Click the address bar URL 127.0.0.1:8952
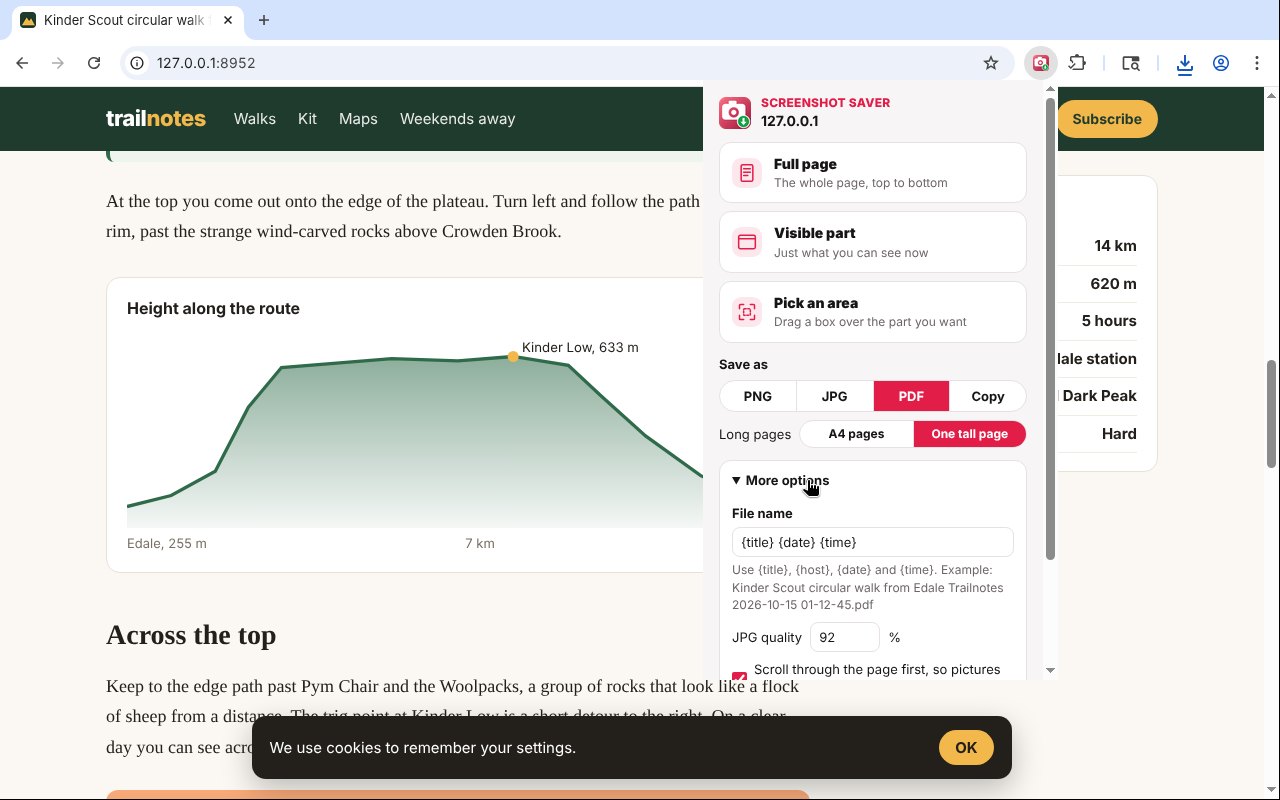This screenshot has height=800, width=1280. click(x=206, y=63)
